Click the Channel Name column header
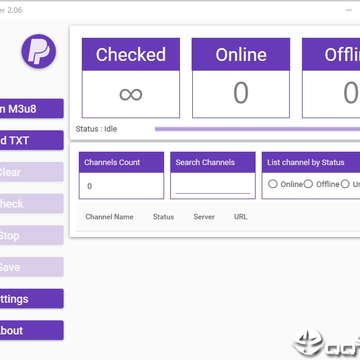 (x=109, y=217)
